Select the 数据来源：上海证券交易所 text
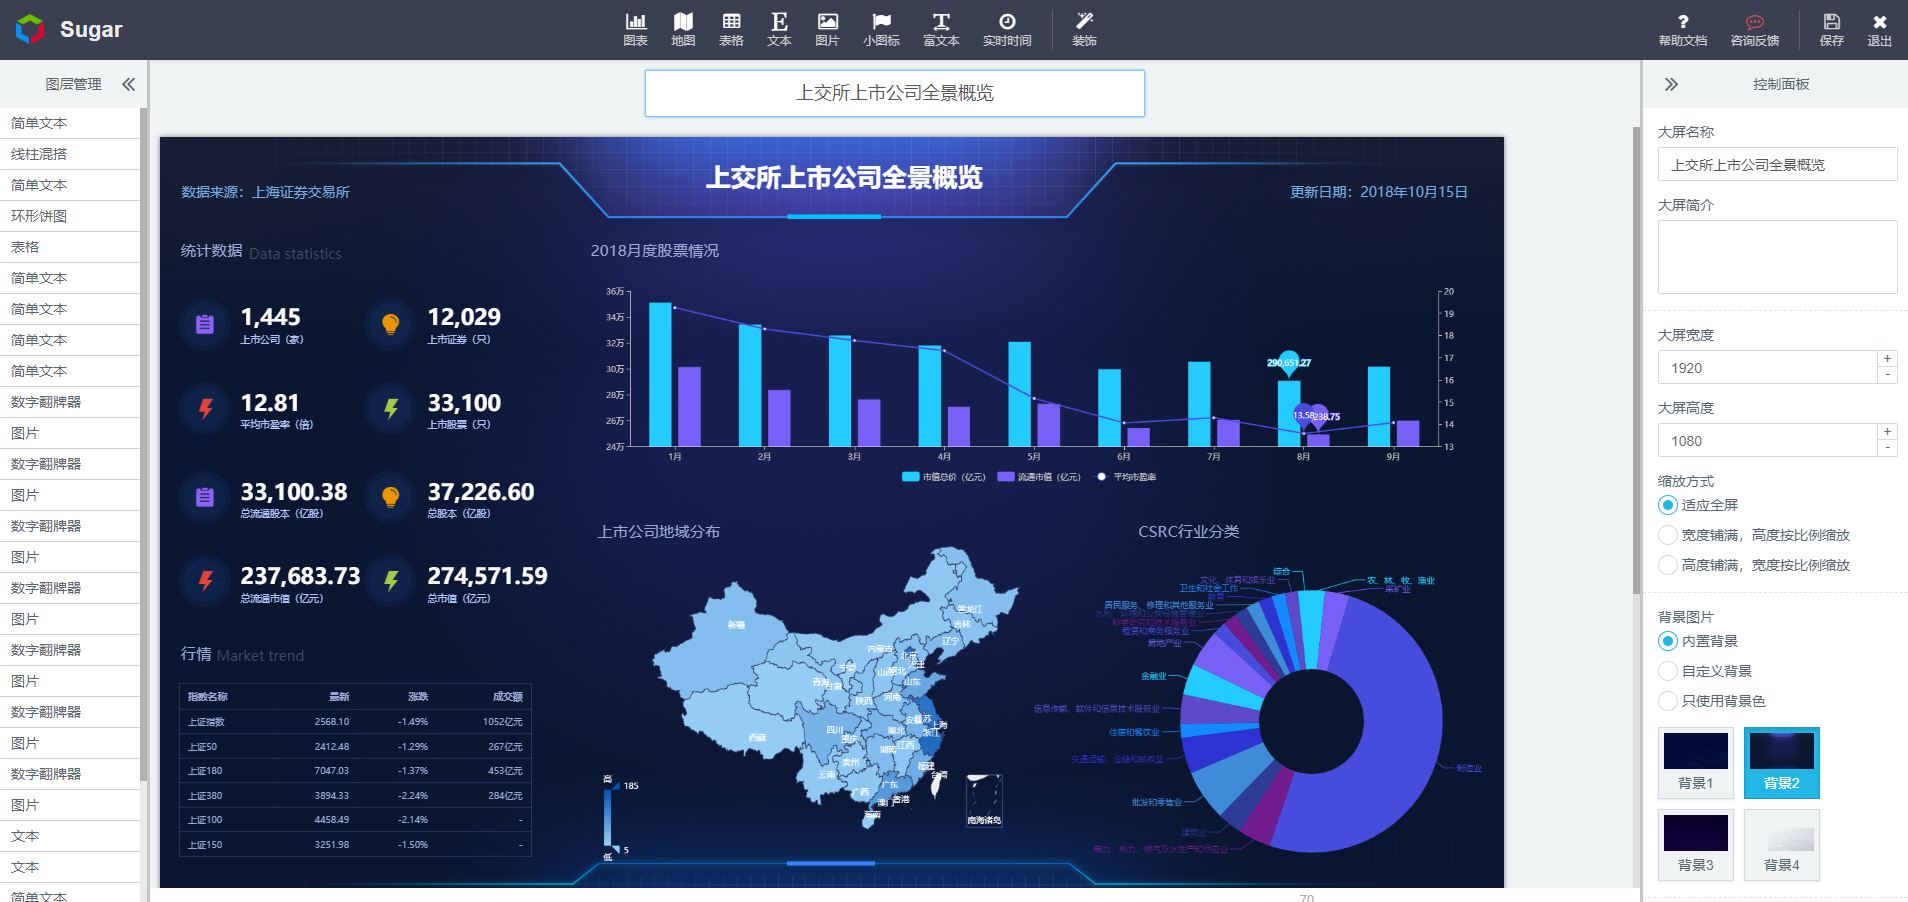 [266, 192]
